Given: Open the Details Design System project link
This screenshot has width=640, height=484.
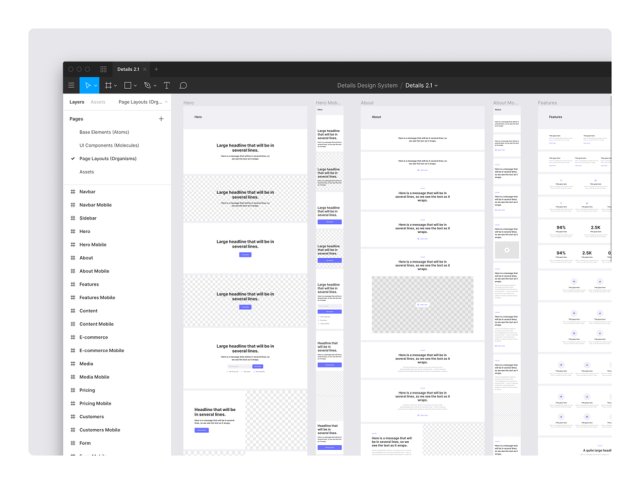Looking at the screenshot, I should coord(367,85).
